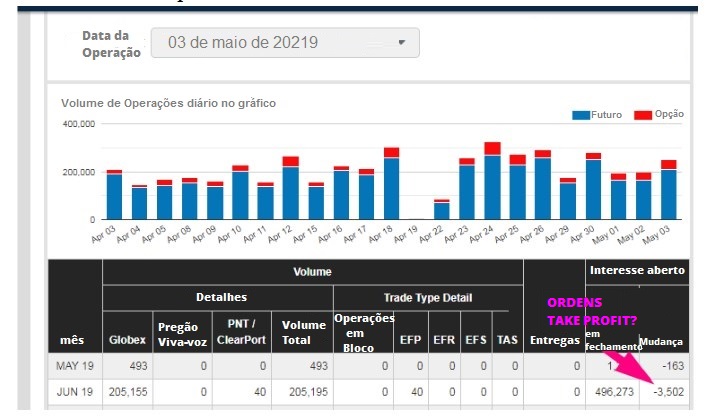Click the Globex column header
This screenshot has height=419, width=727.
[127, 340]
